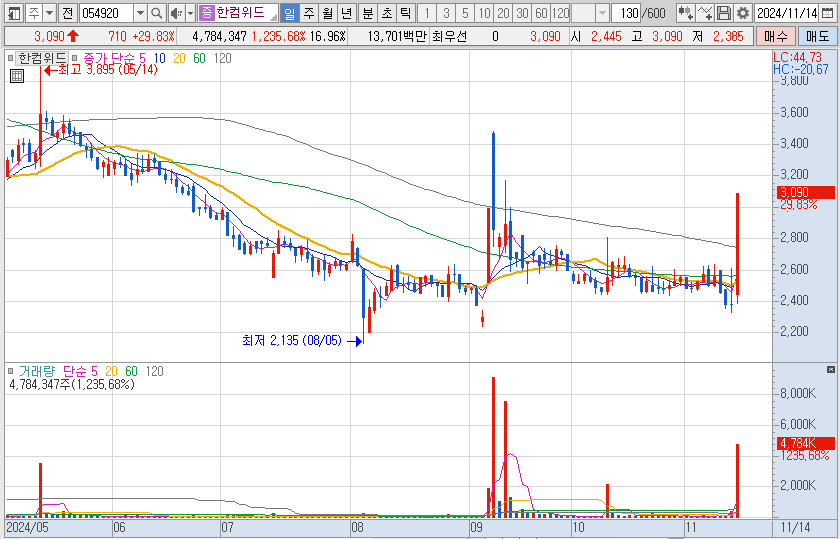
Task: Click the yellow 20 moving-average label
Action: click(x=179, y=58)
